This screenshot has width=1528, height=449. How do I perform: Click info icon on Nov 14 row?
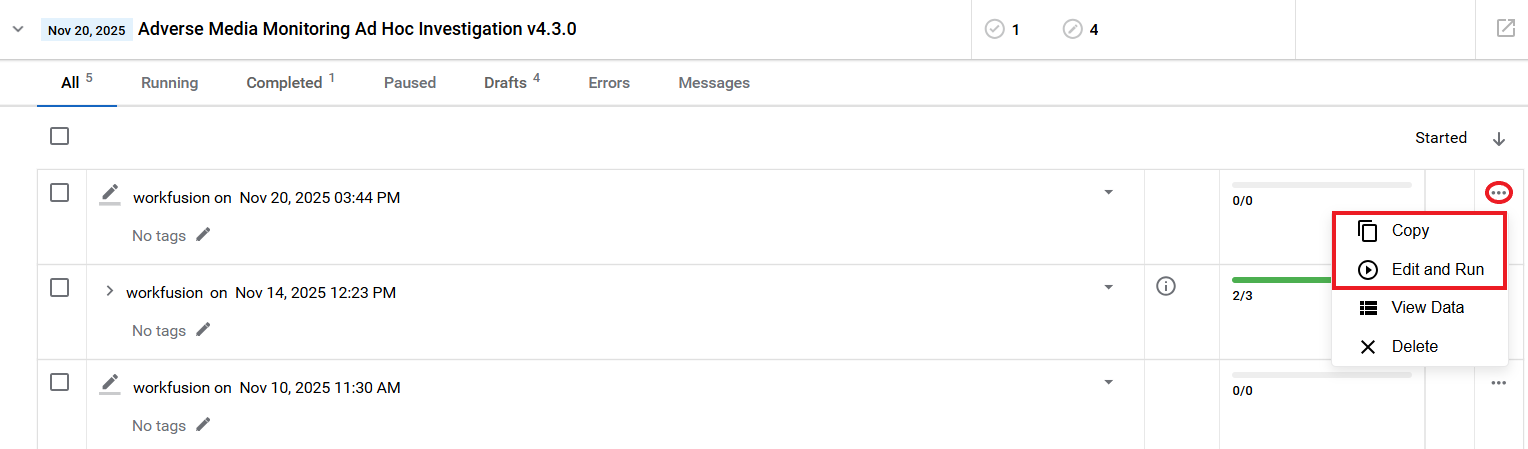[x=1165, y=287]
